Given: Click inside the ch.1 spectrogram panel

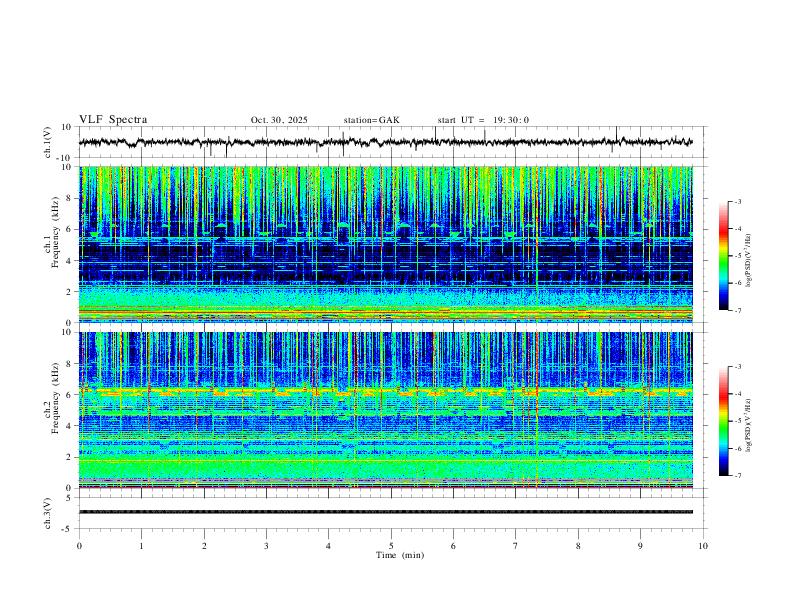Looking at the screenshot, I should click(x=386, y=244).
